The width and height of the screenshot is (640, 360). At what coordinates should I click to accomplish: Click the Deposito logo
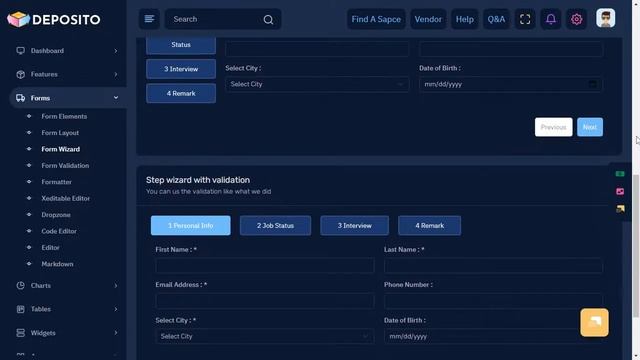[x=53, y=19]
